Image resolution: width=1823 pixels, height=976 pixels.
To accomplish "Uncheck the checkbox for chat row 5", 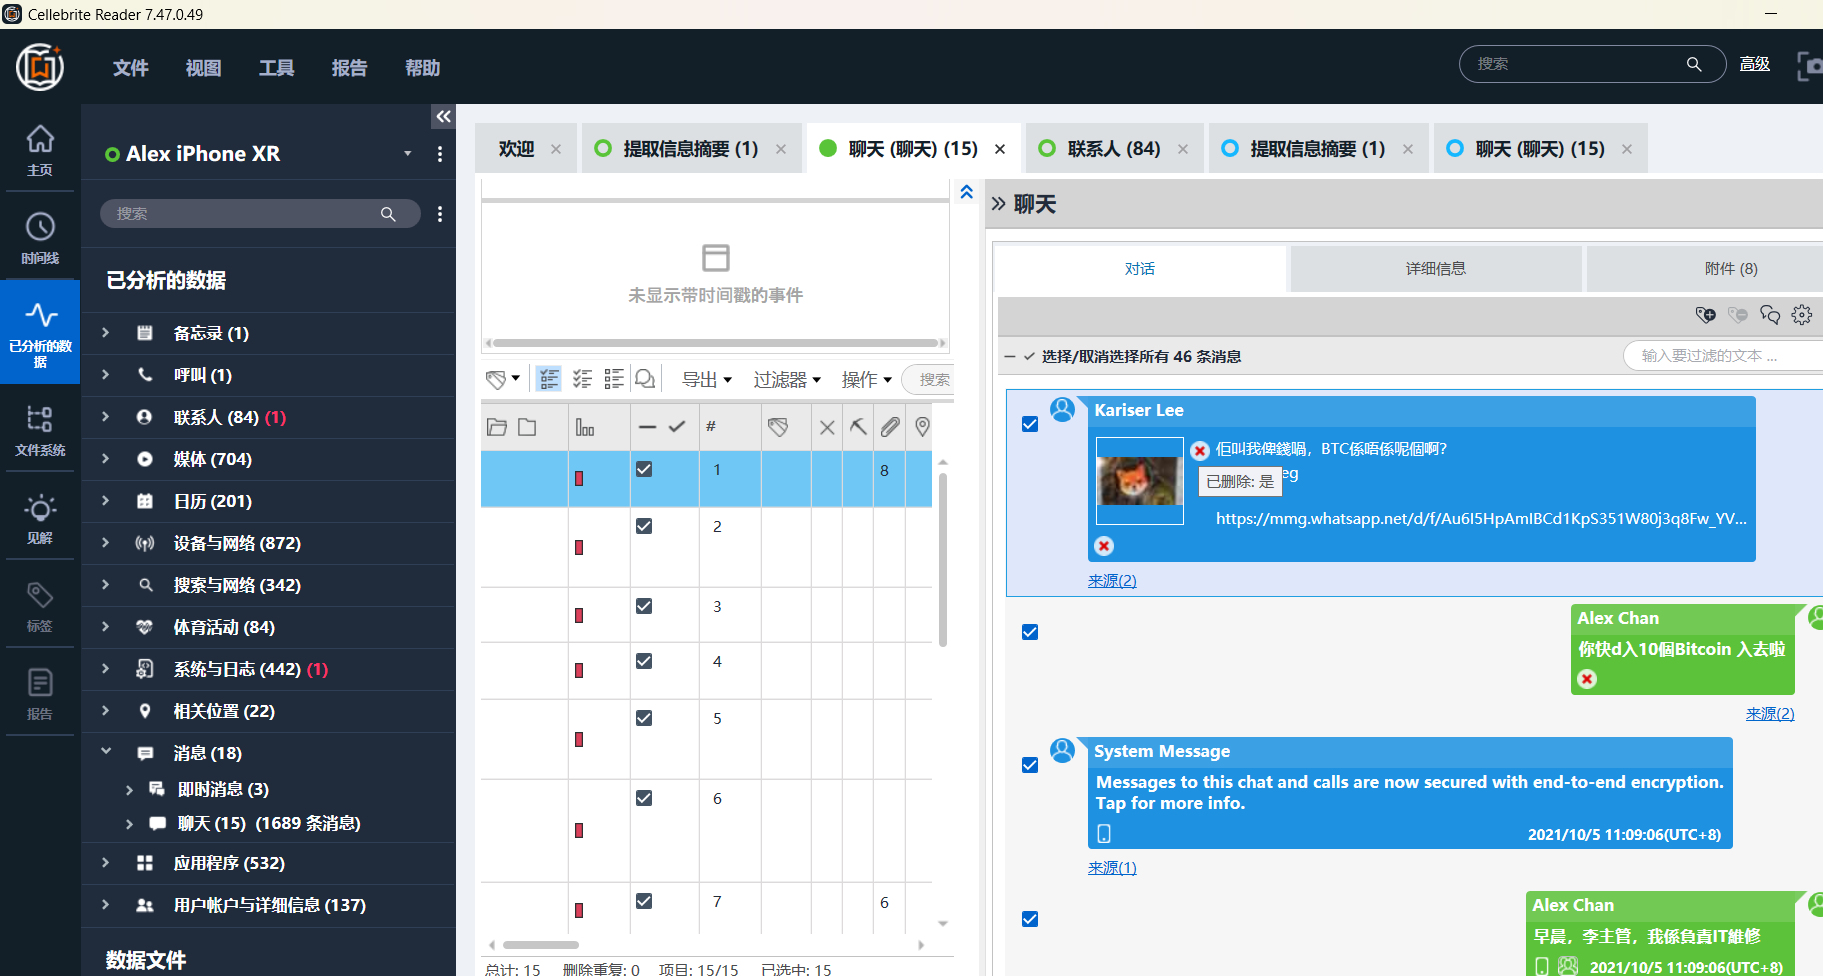I will pos(644,718).
